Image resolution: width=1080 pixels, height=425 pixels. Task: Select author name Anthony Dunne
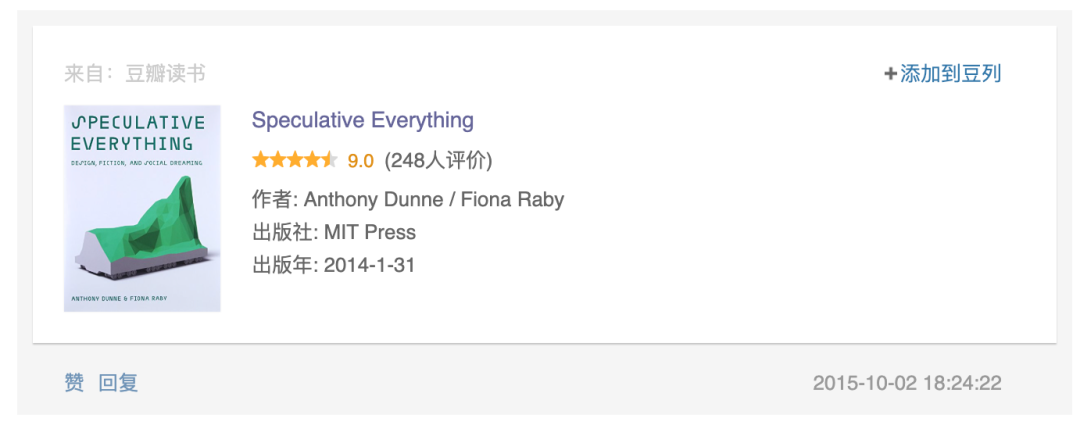click(372, 200)
